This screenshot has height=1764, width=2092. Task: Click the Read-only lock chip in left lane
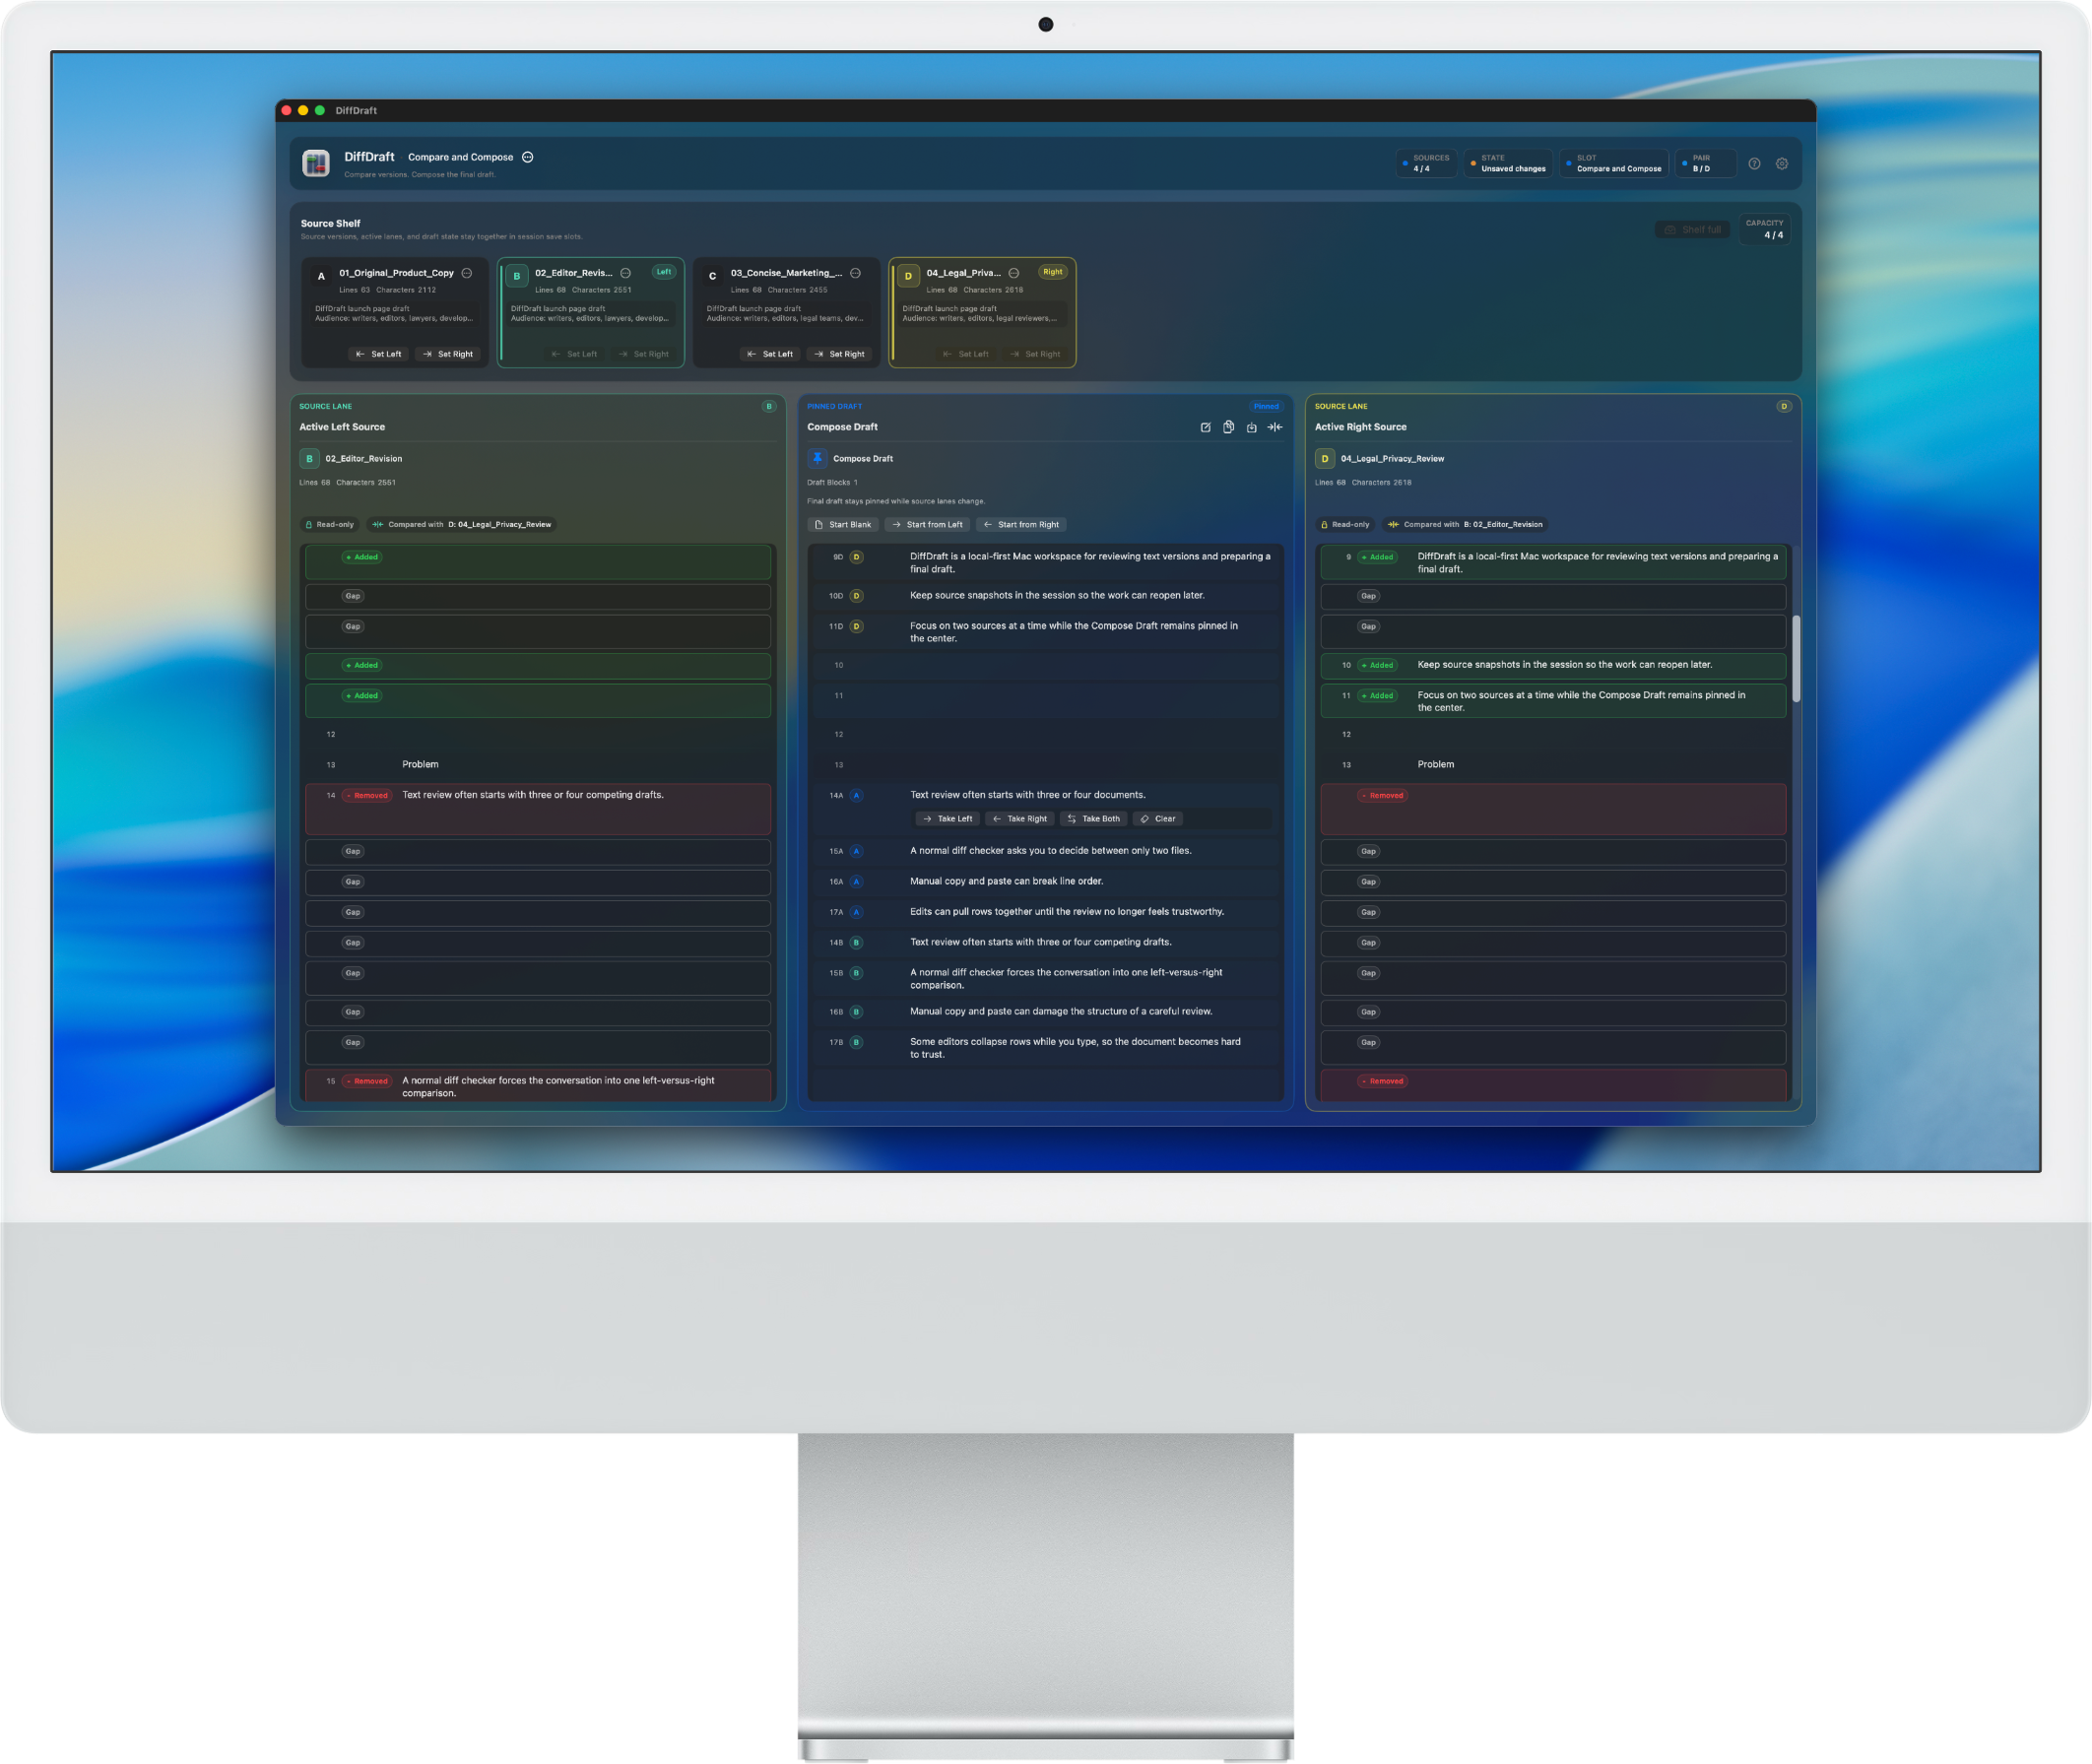330,525
